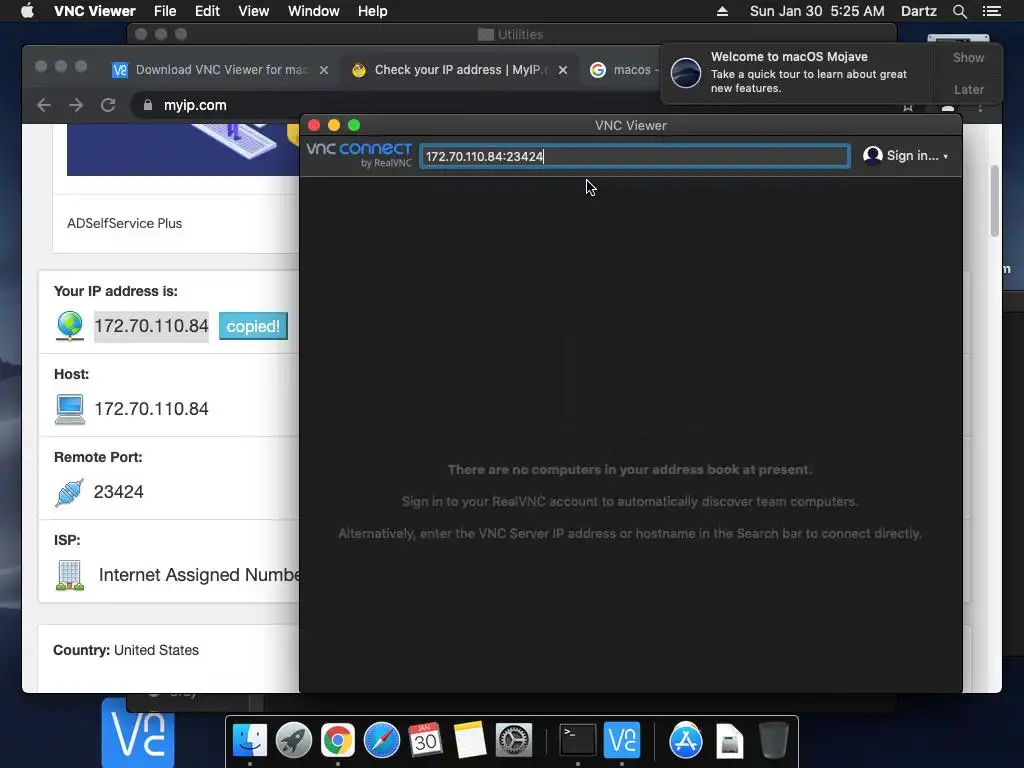Viewport: 1024px width, 768px height.
Task: Open the Edit menu
Action: click(207, 11)
